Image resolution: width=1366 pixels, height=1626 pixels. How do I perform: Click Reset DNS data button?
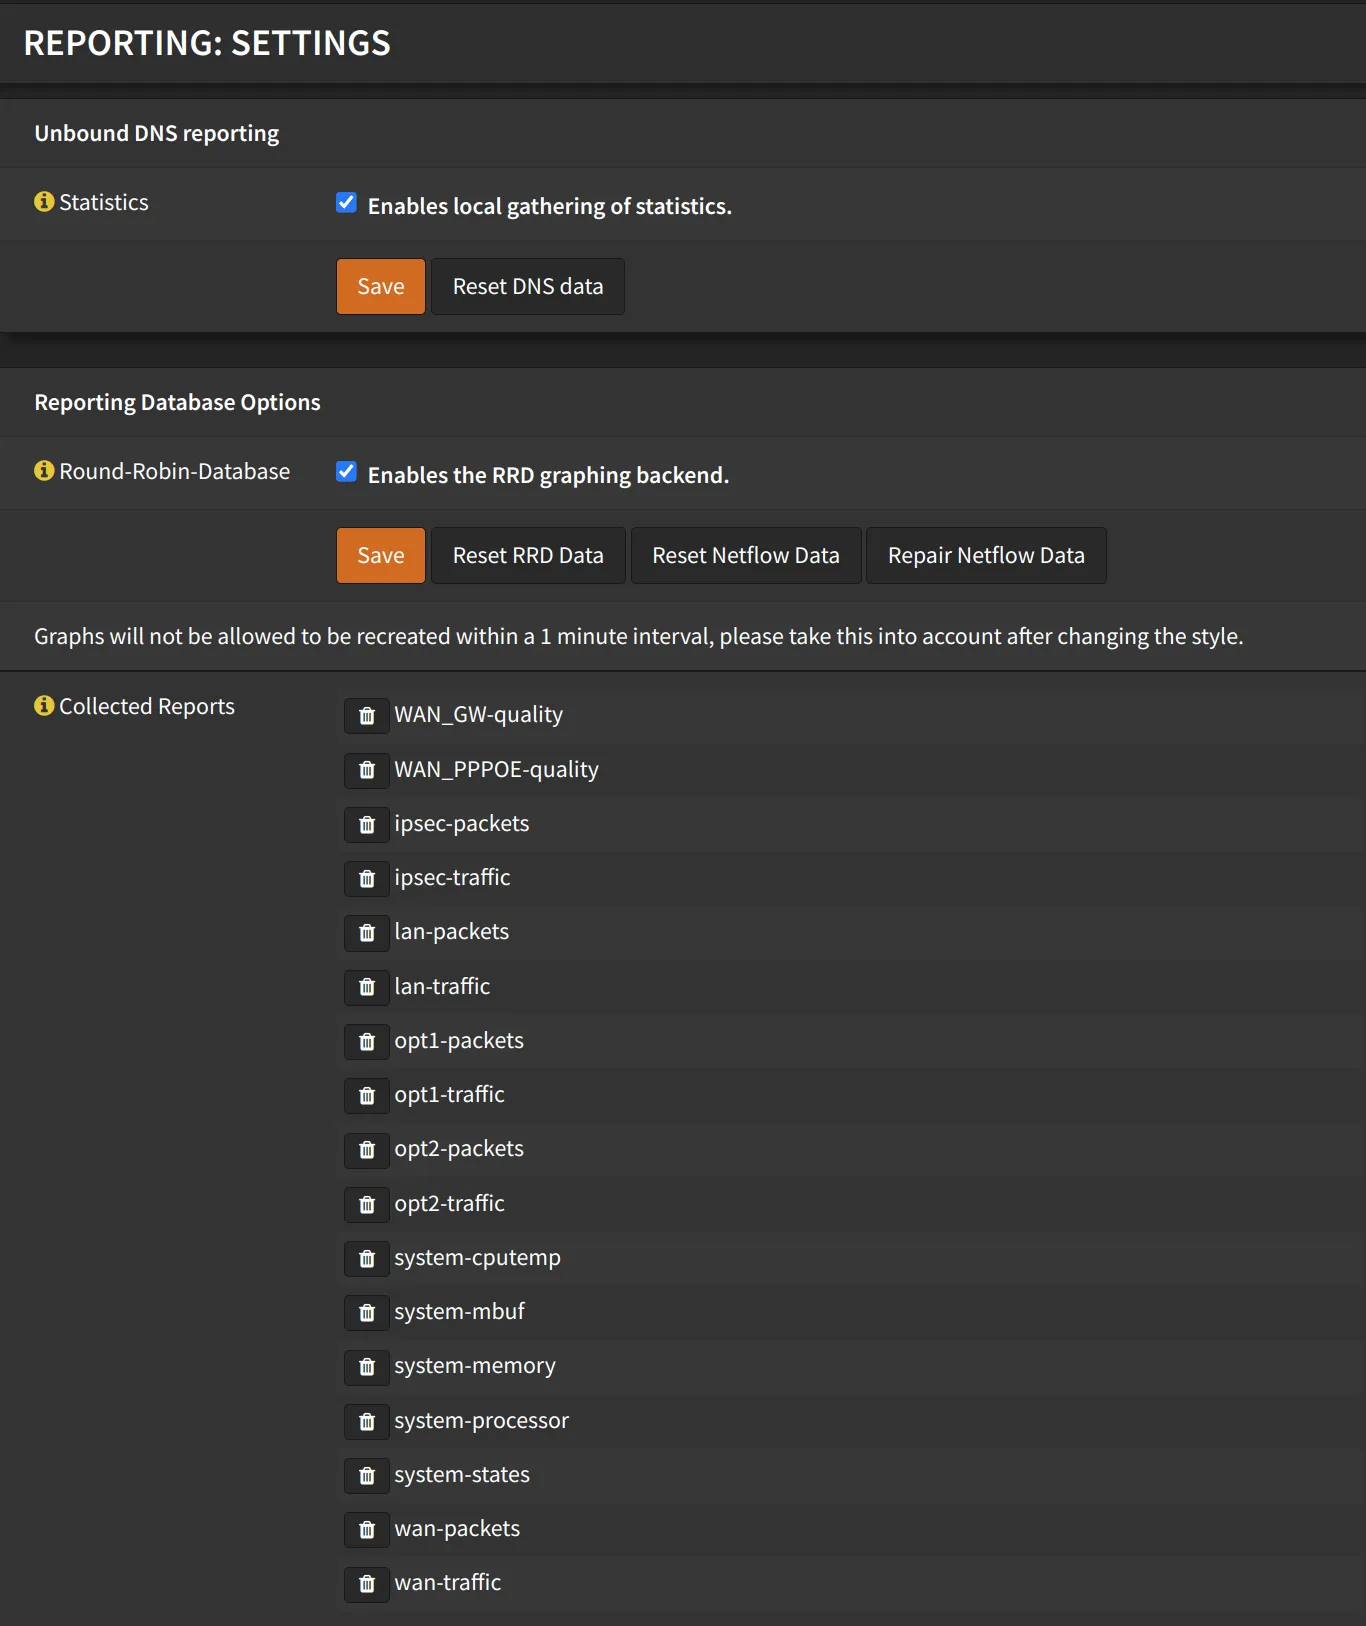528,286
